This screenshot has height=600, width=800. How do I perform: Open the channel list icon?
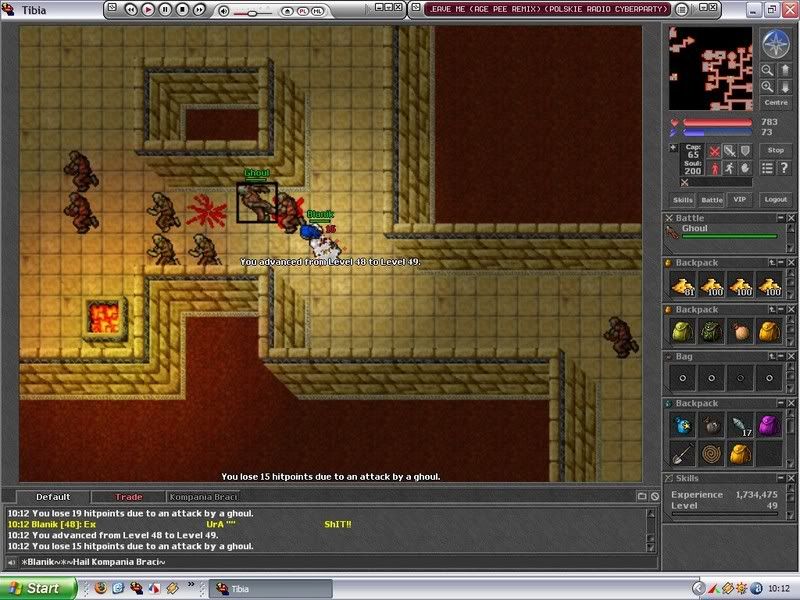(x=642, y=496)
